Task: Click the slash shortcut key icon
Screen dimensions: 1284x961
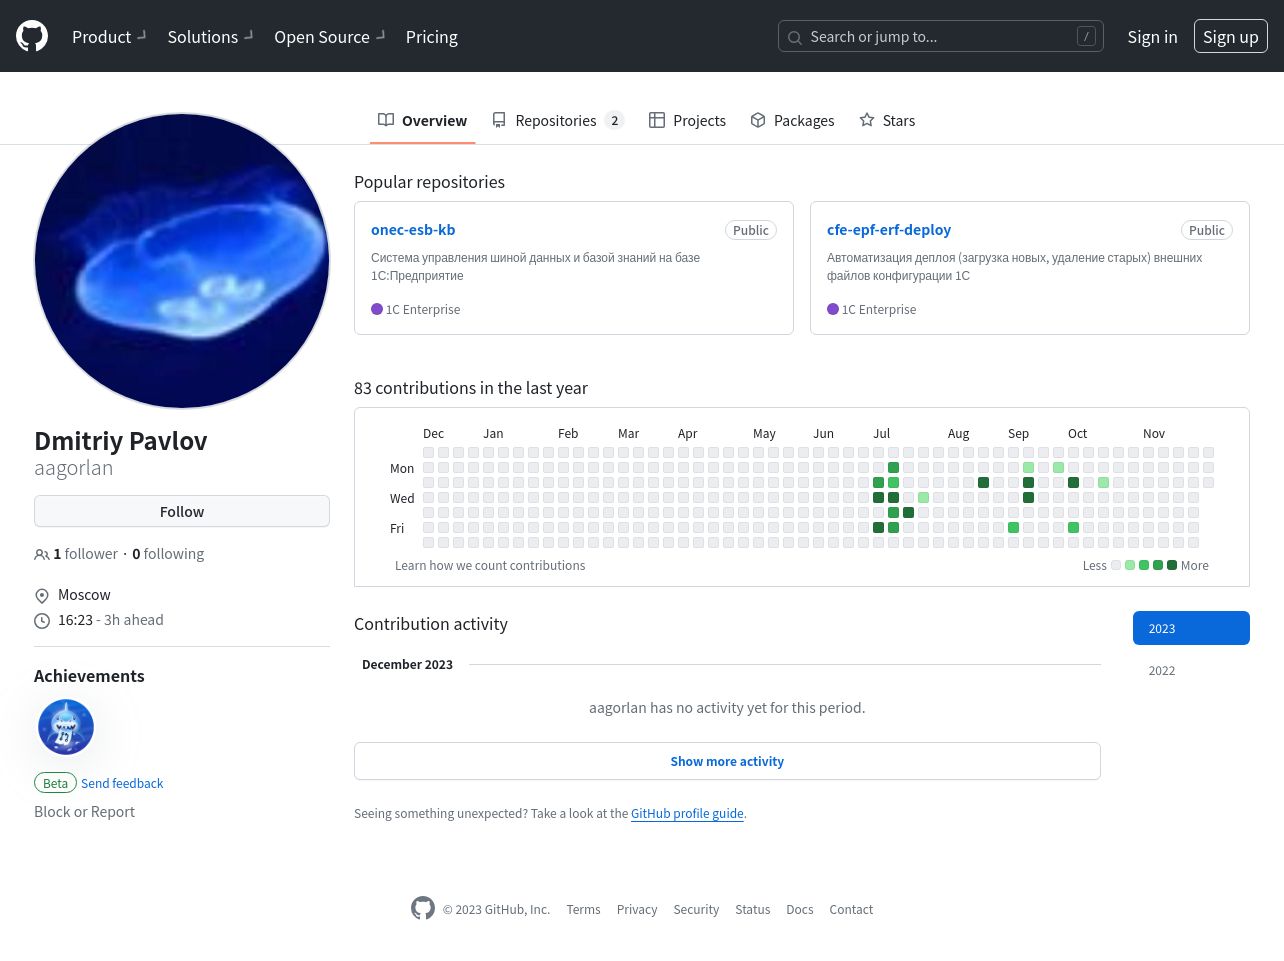Action: 1086,37
